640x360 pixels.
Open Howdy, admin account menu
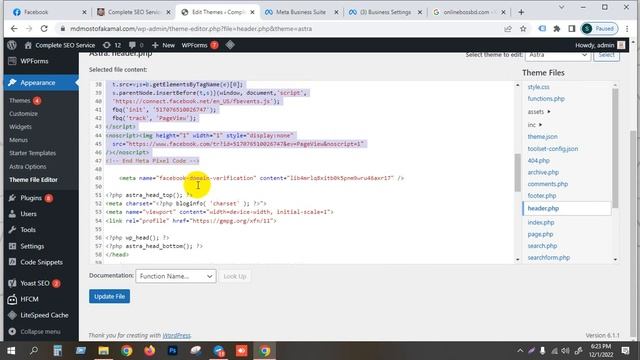[x=600, y=45]
